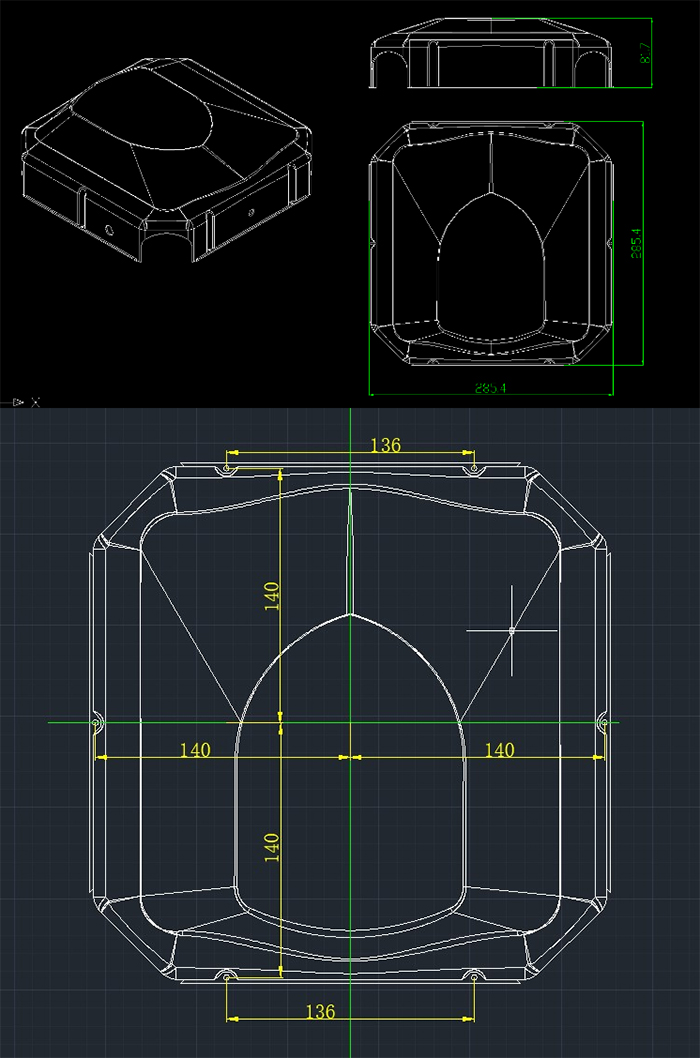Select the top 136 dimension label
Image resolution: width=700 pixels, height=1058 pixels.
point(385,445)
